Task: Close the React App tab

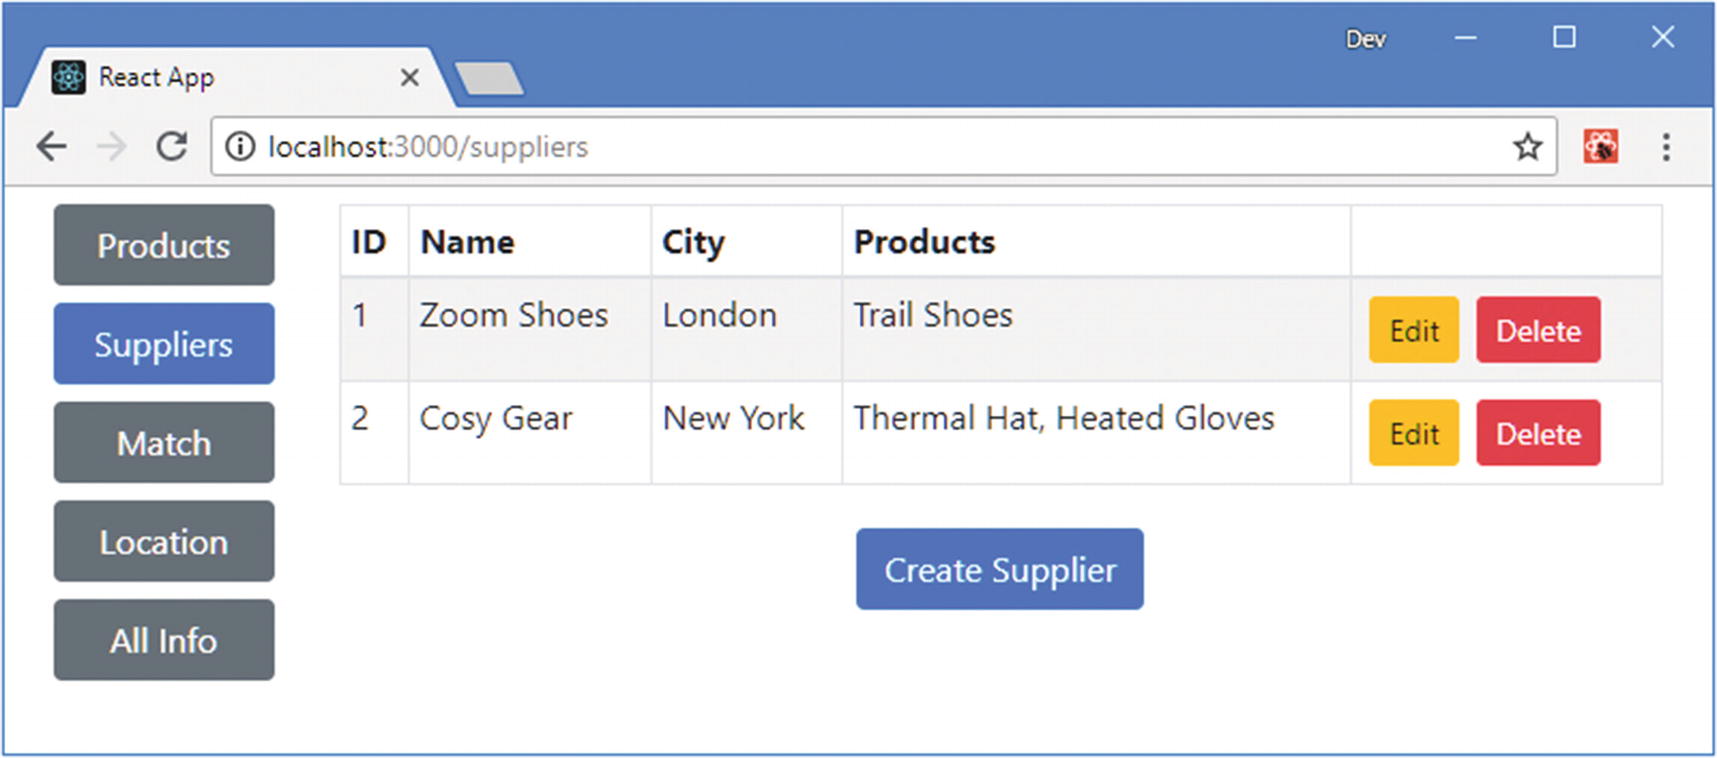Action: 409,77
